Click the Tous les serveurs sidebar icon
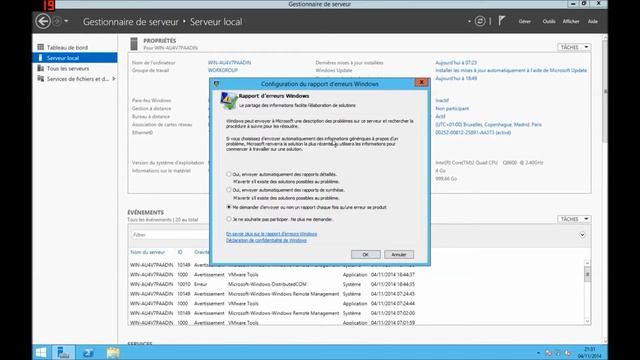The height and width of the screenshot is (360, 640). point(40,68)
